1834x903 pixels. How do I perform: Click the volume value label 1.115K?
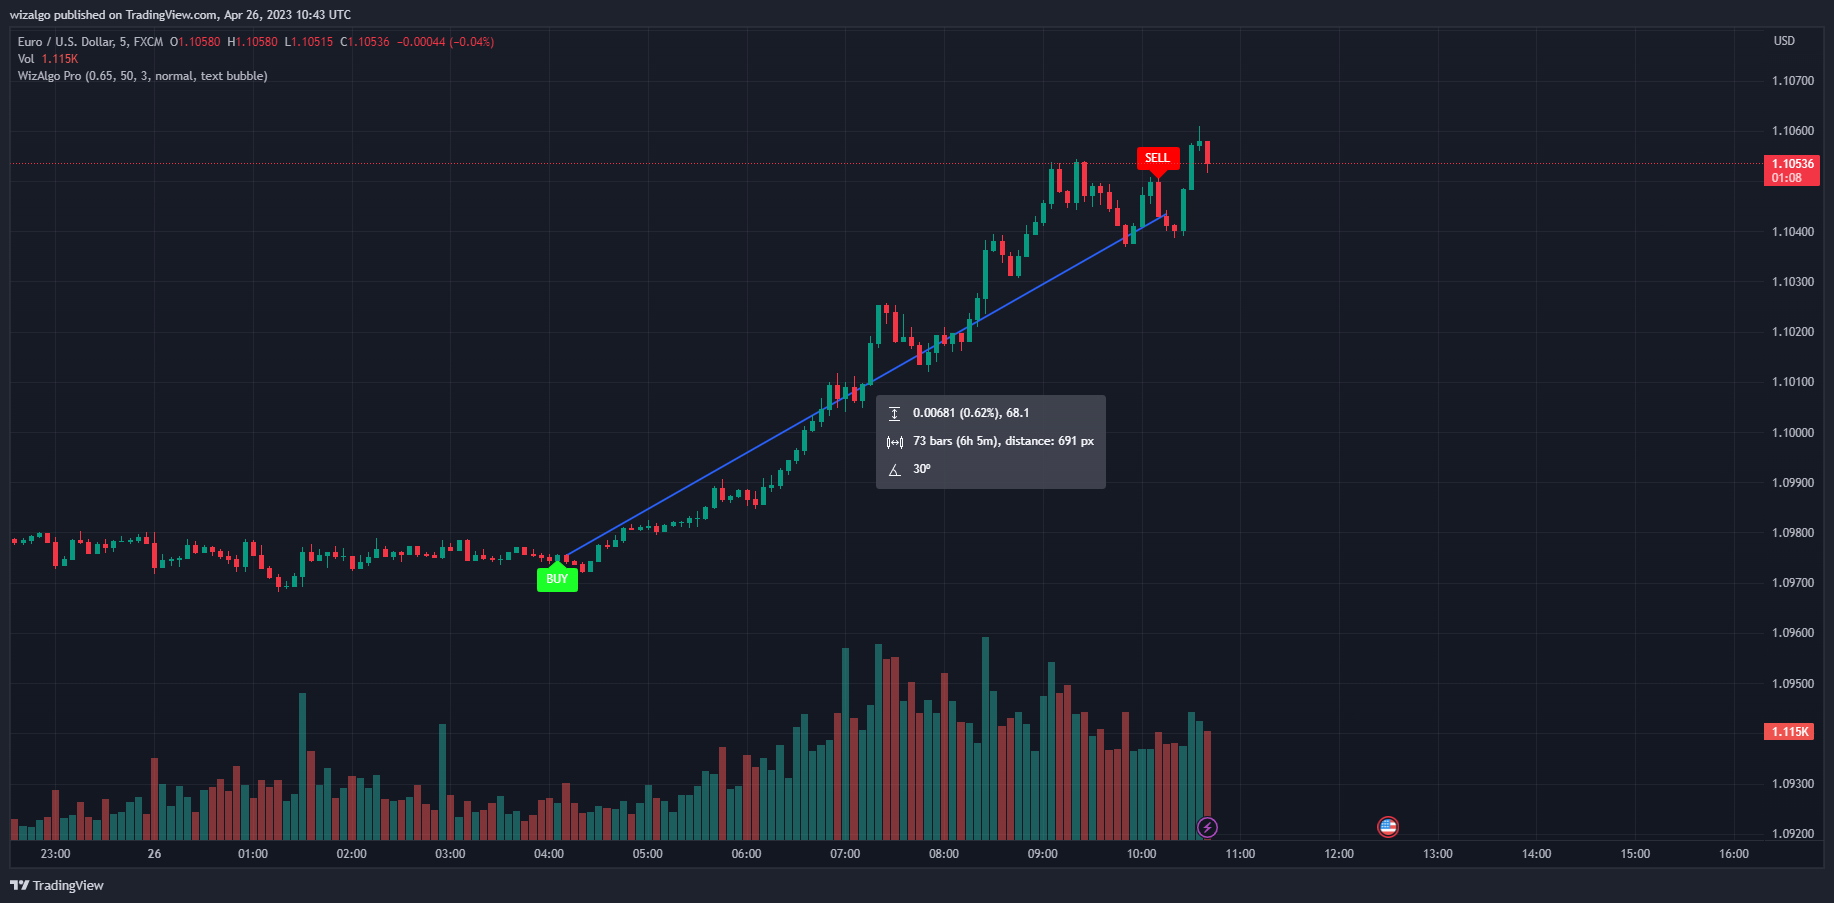pos(1790,732)
